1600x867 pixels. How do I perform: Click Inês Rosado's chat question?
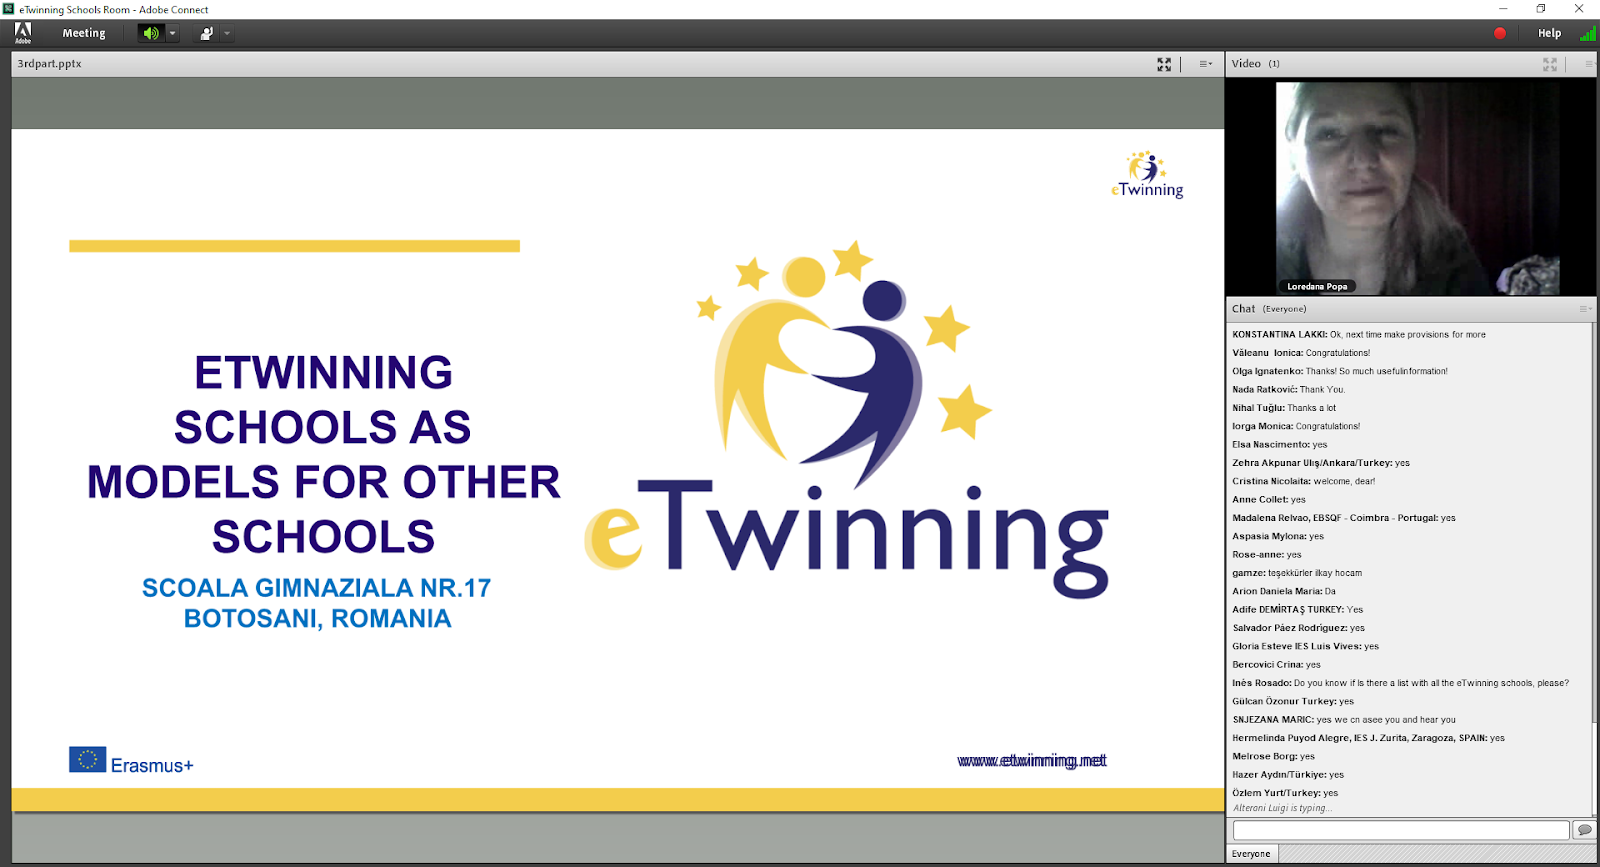pyautogui.click(x=1400, y=683)
